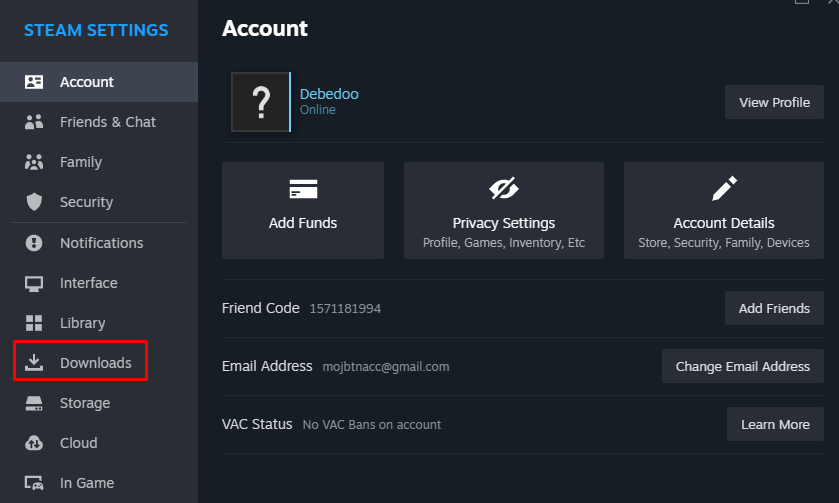839x503 pixels.
Task: Open the Add Funds tile
Action: (303, 210)
